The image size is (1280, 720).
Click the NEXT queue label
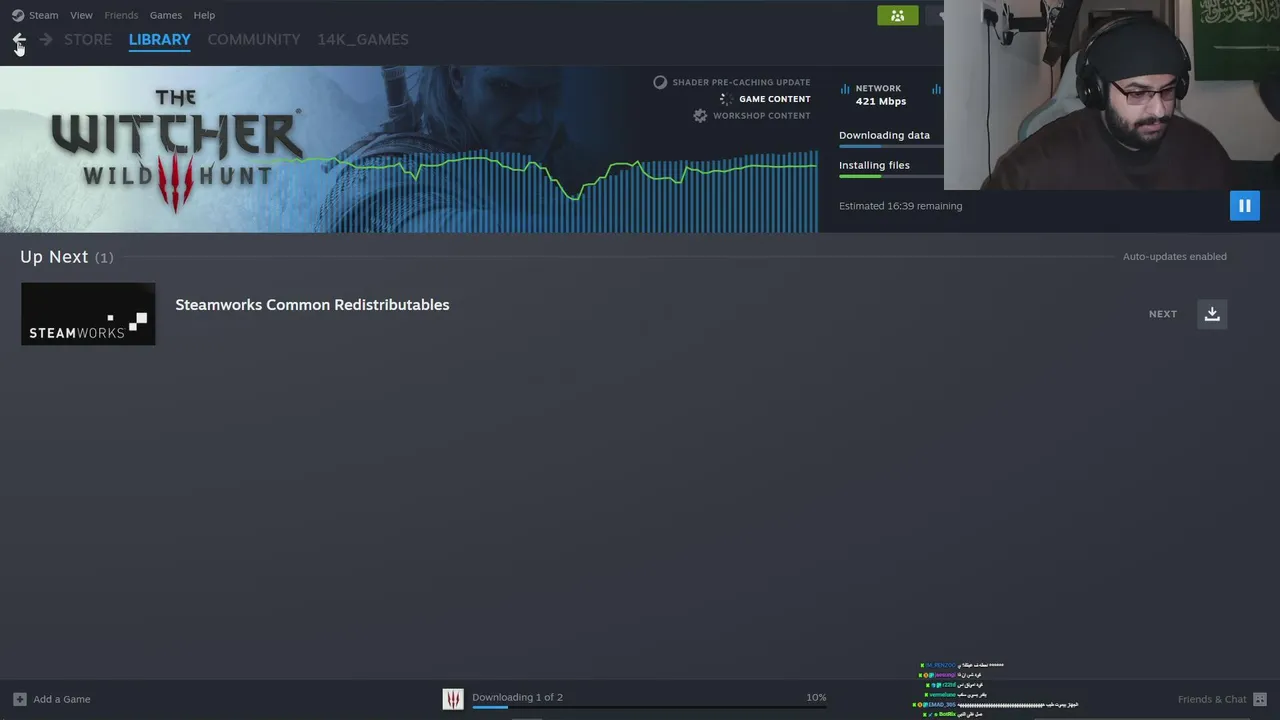(x=1162, y=314)
